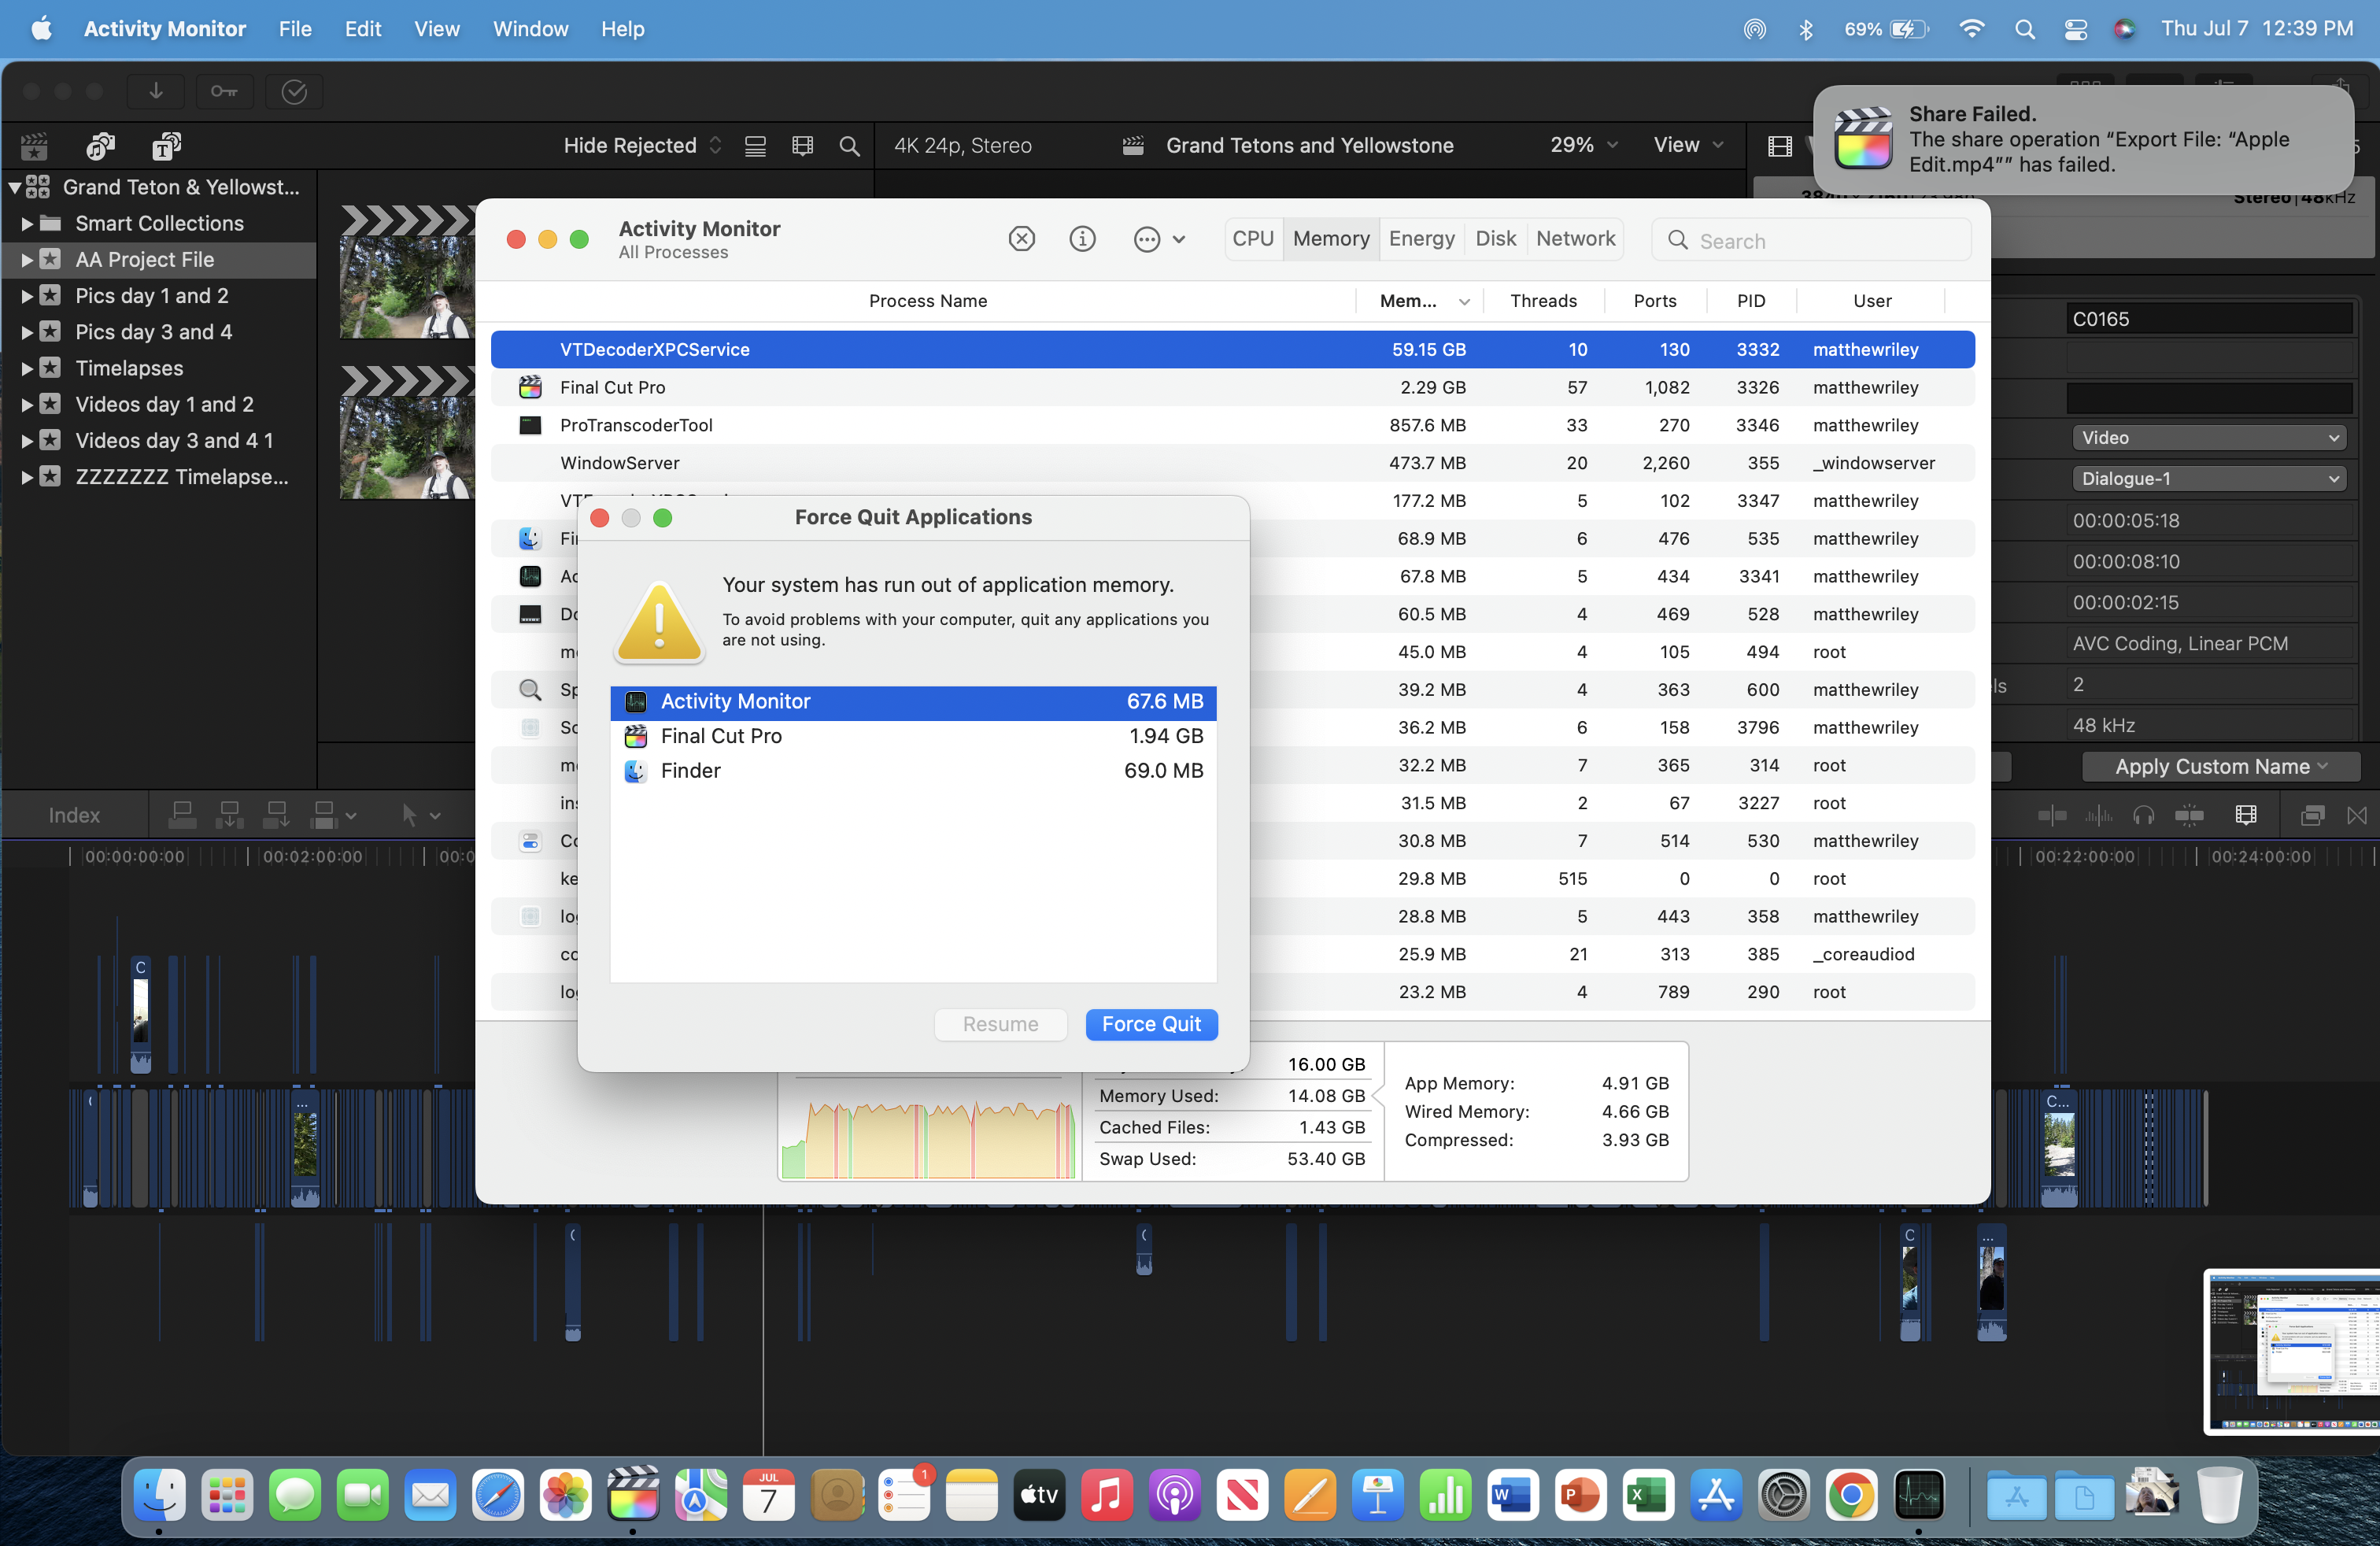The height and width of the screenshot is (1546, 2380).
Task: Click the stop process X icon
Action: pos(1021,239)
